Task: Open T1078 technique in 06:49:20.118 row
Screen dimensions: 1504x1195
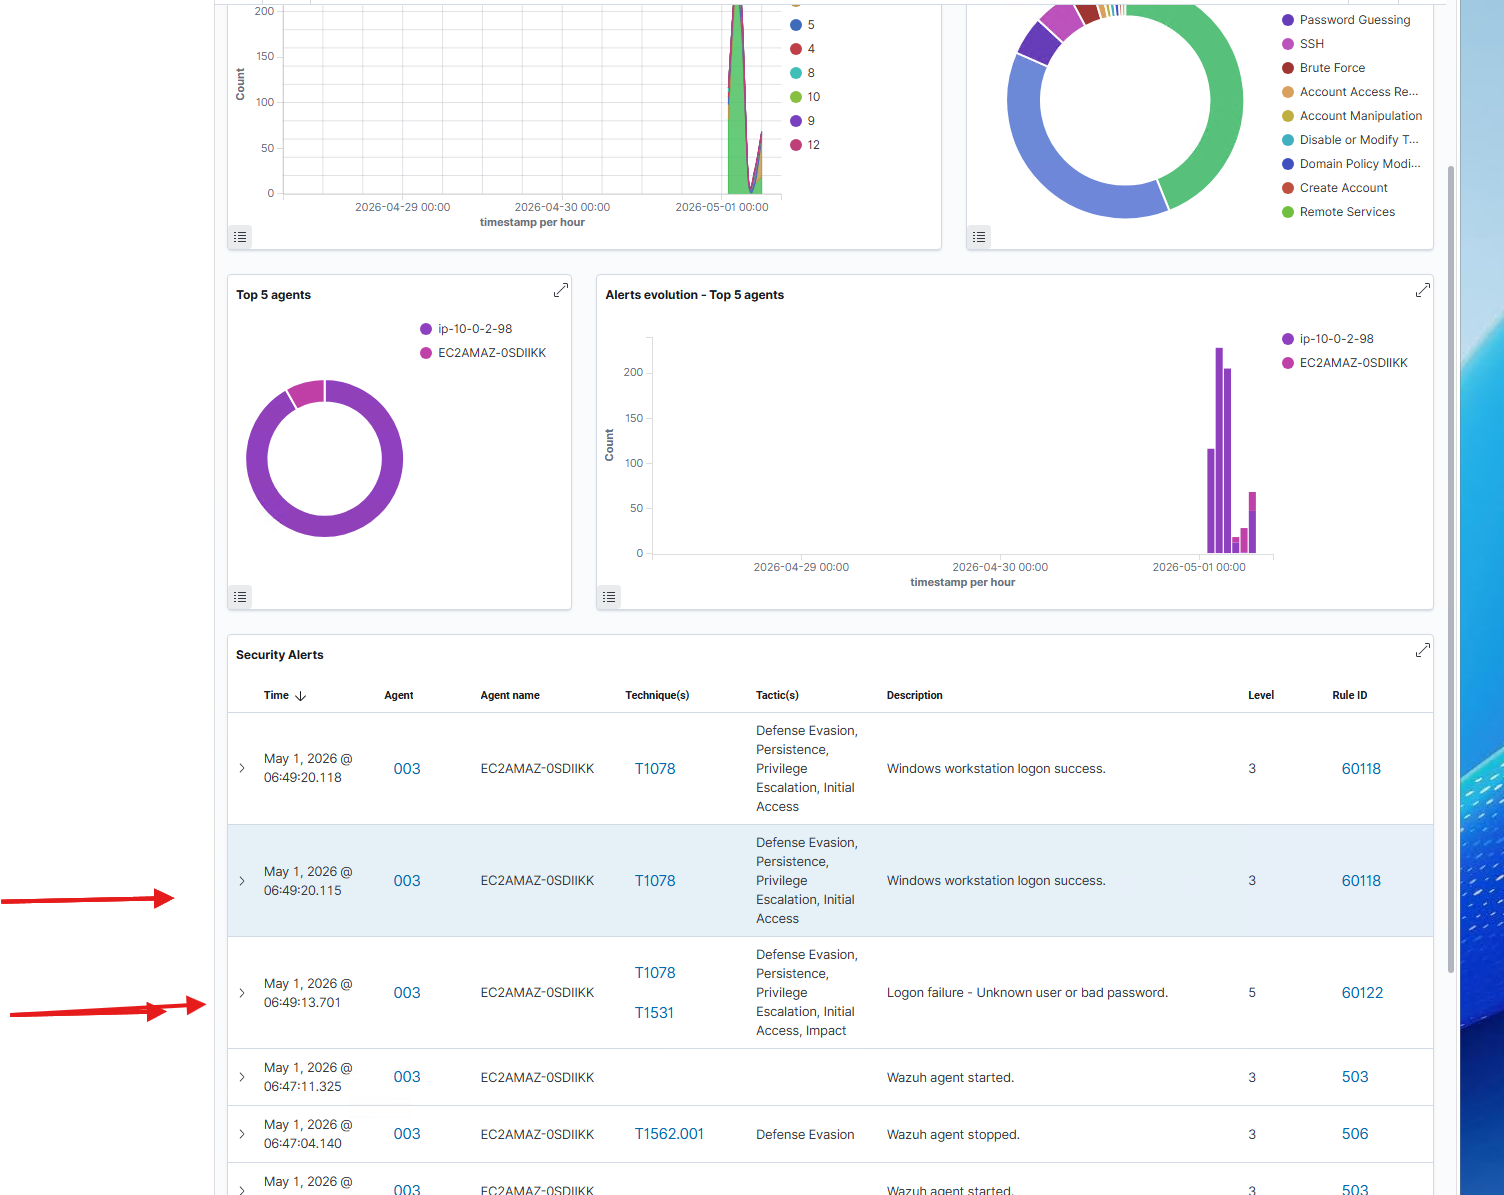Action: (655, 769)
